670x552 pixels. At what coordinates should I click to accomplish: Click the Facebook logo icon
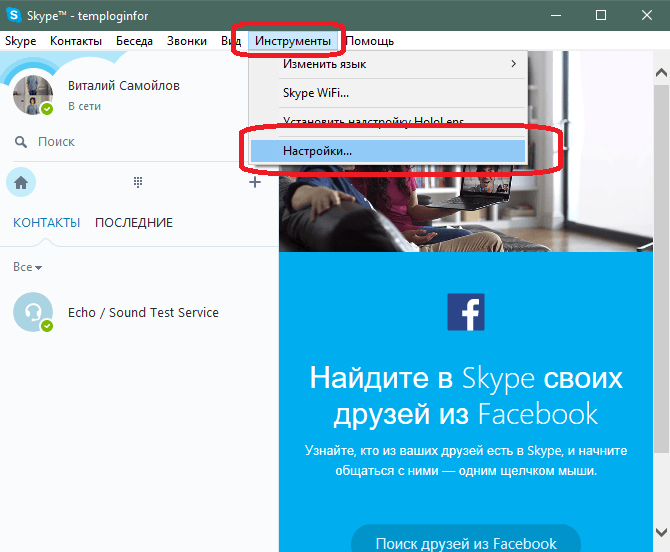coord(466,312)
